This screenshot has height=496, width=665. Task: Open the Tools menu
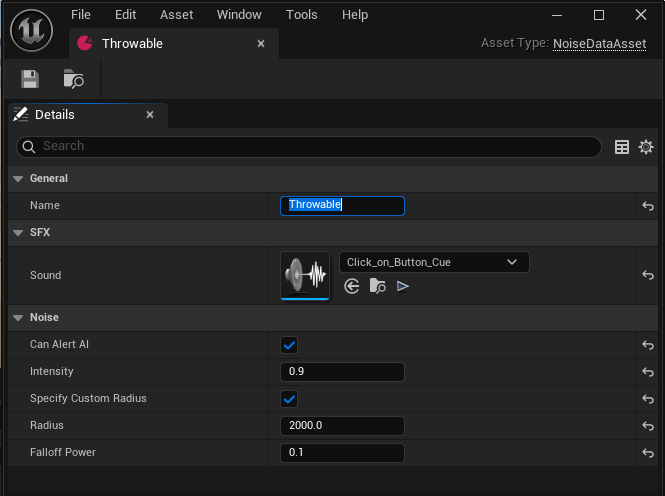[302, 15]
